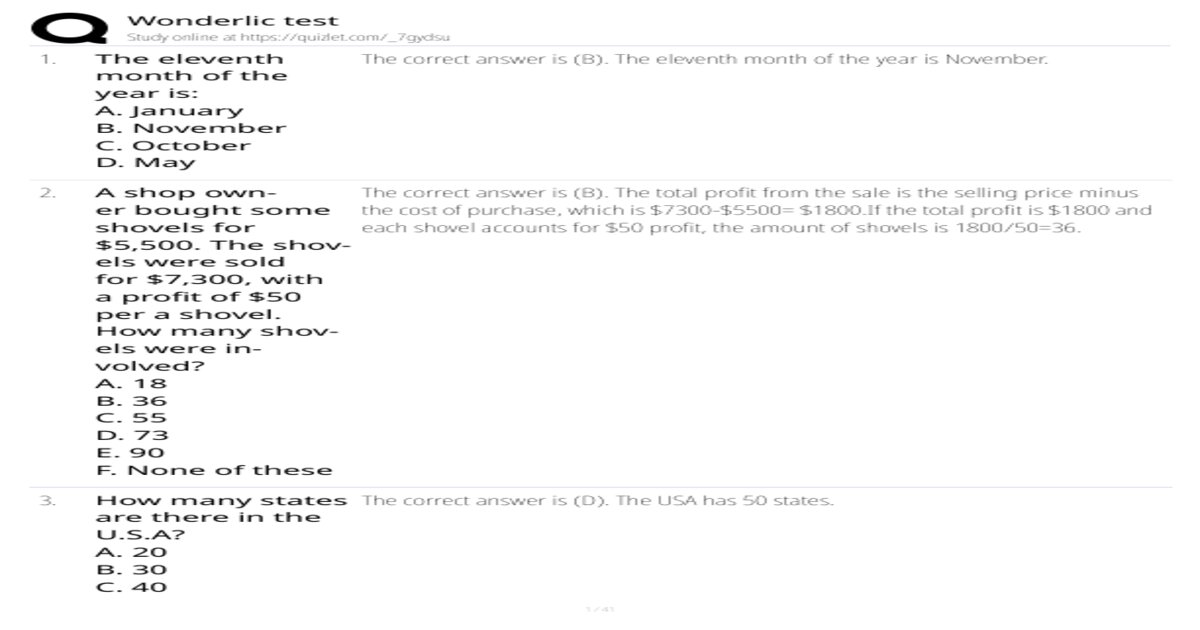The height and width of the screenshot is (630, 1200).
Task: Select answer option A. January
Action: [x=169, y=111]
